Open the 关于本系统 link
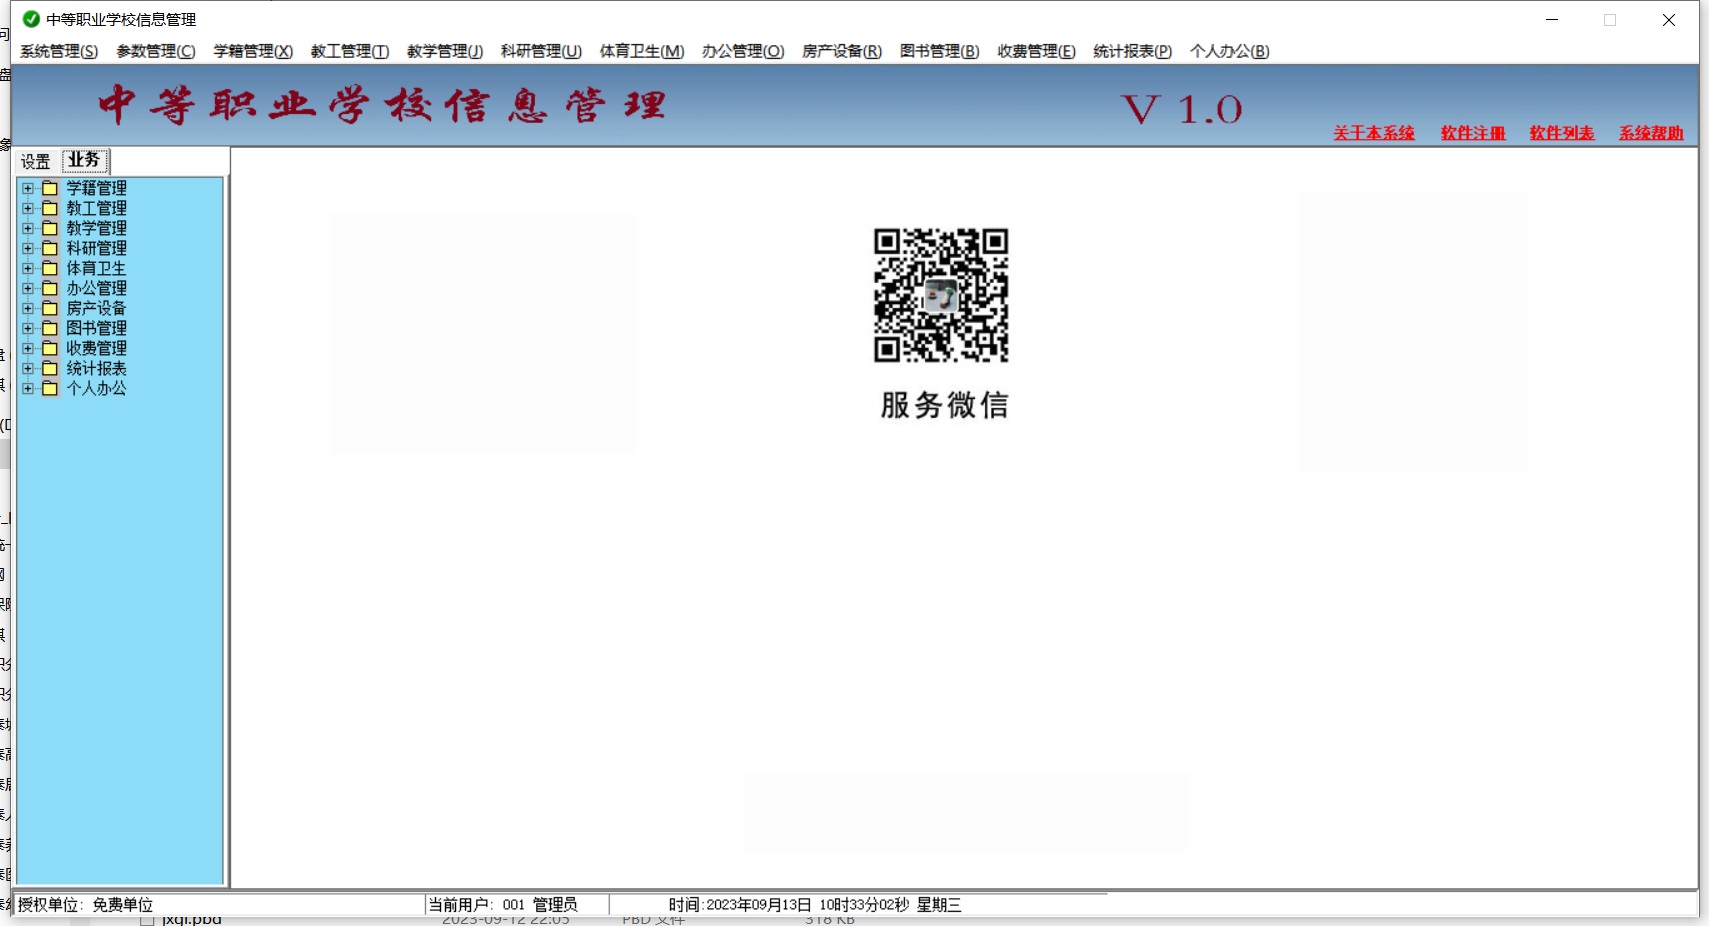Viewport: 1709px width, 926px height. [1373, 133]
